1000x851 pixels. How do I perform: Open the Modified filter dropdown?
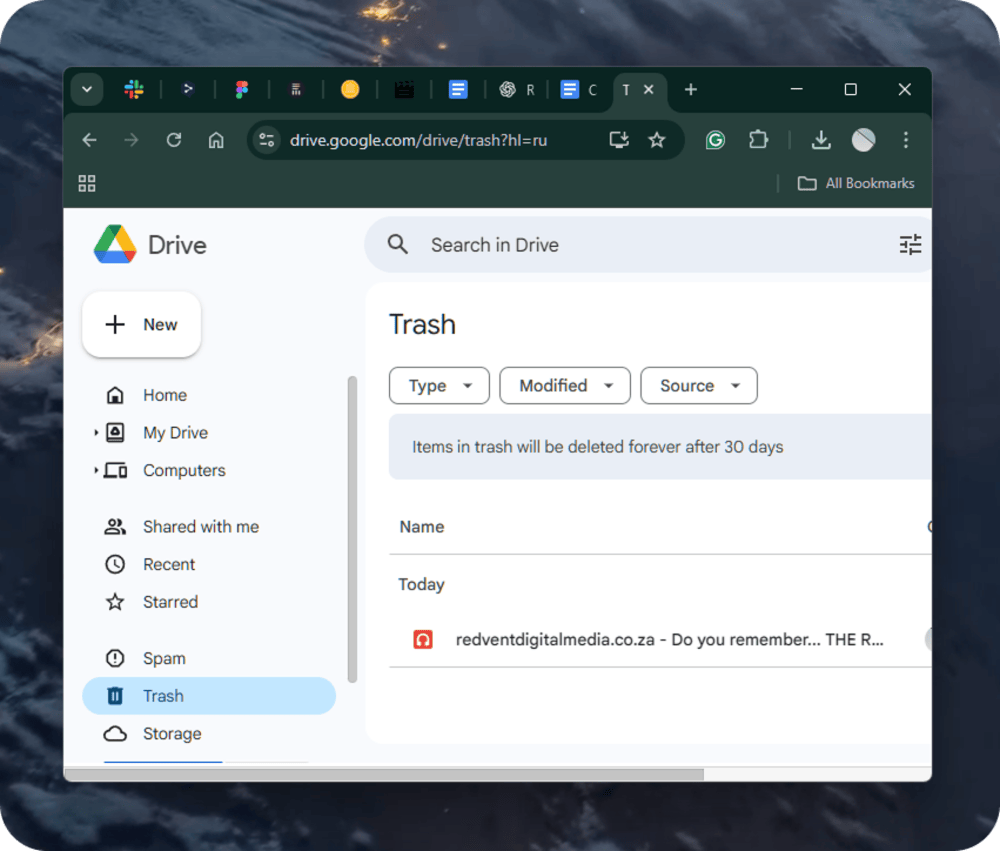click(x=565, y=386)
